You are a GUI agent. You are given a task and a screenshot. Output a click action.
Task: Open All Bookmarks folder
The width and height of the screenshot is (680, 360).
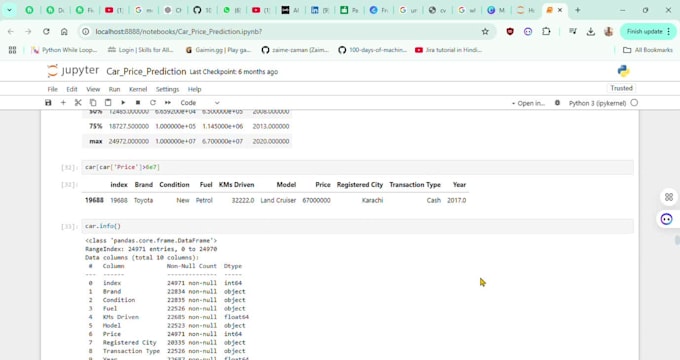point(647,50)
